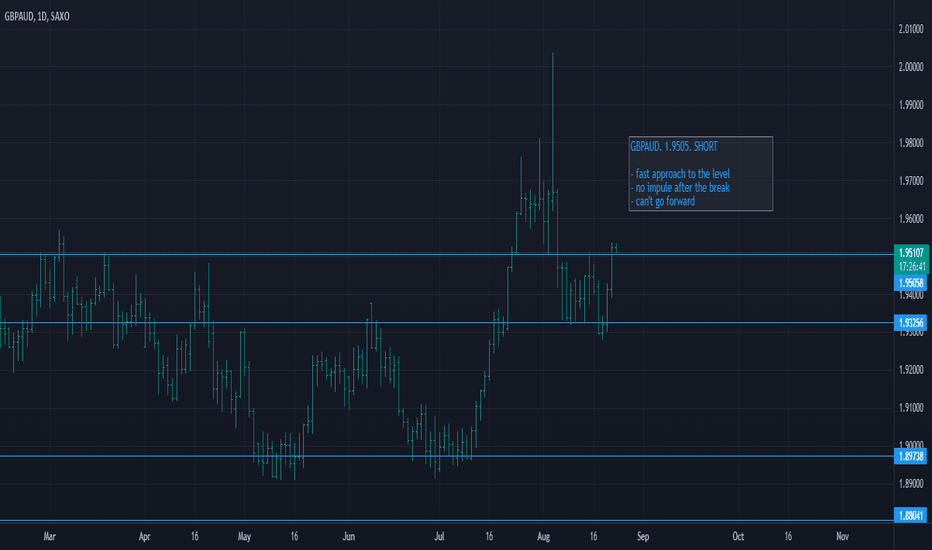Image resolution: width=932 pixels, height=550 pixels.
Task: Select the blue 1.88041 level price tag
Action: click(911, 515)
